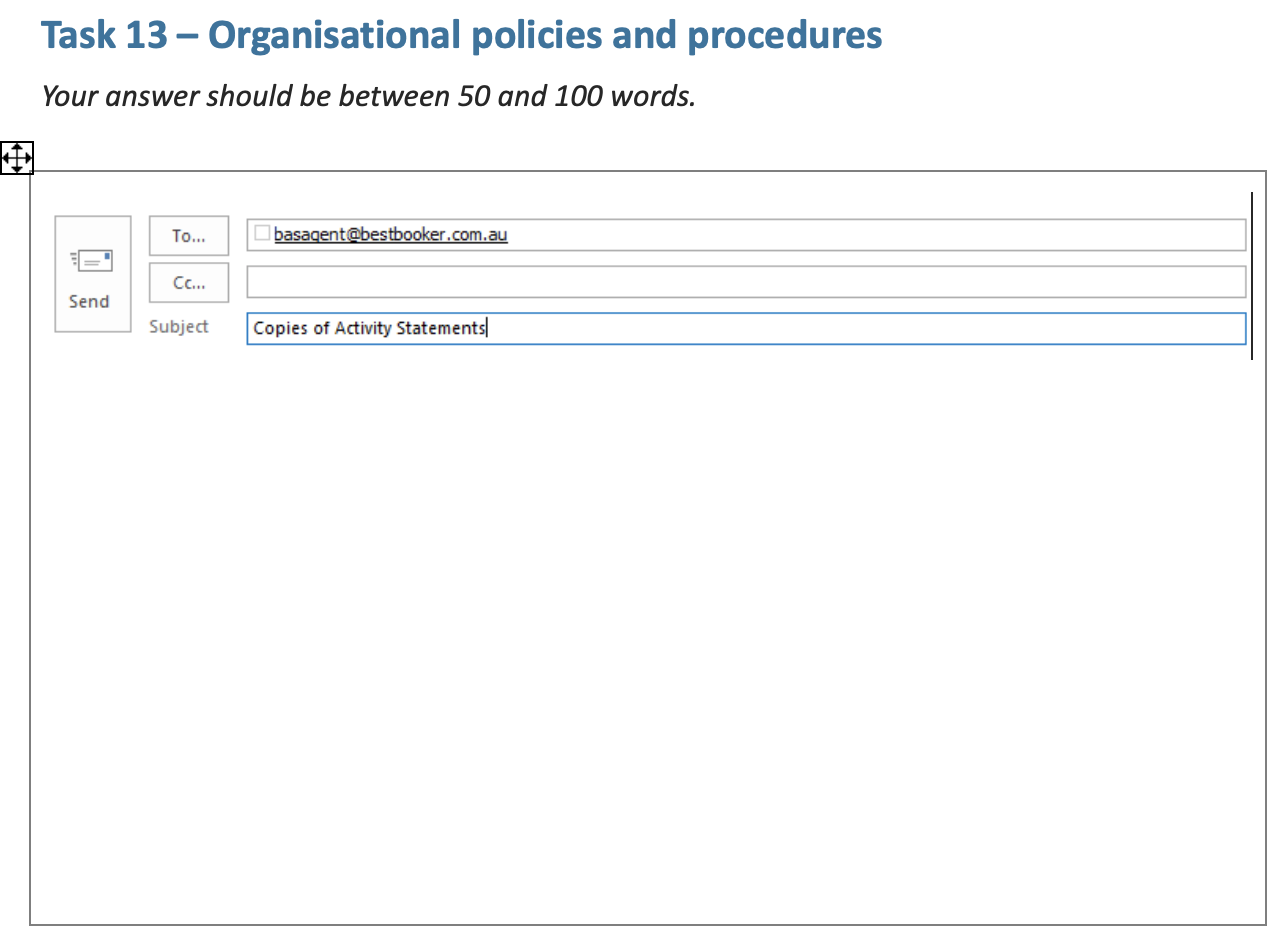Click the Subject label
The height and width of the screenshot is (942, 1274).
click(181, 326)
